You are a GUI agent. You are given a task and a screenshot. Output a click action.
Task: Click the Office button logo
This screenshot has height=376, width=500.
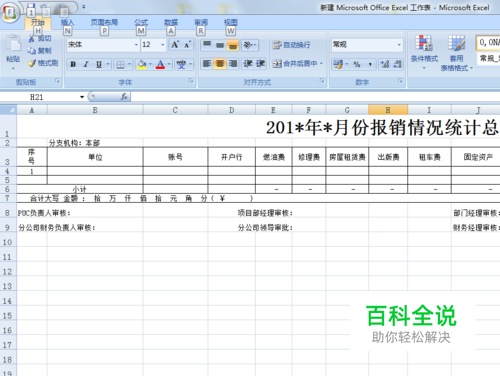coord(10,13)
